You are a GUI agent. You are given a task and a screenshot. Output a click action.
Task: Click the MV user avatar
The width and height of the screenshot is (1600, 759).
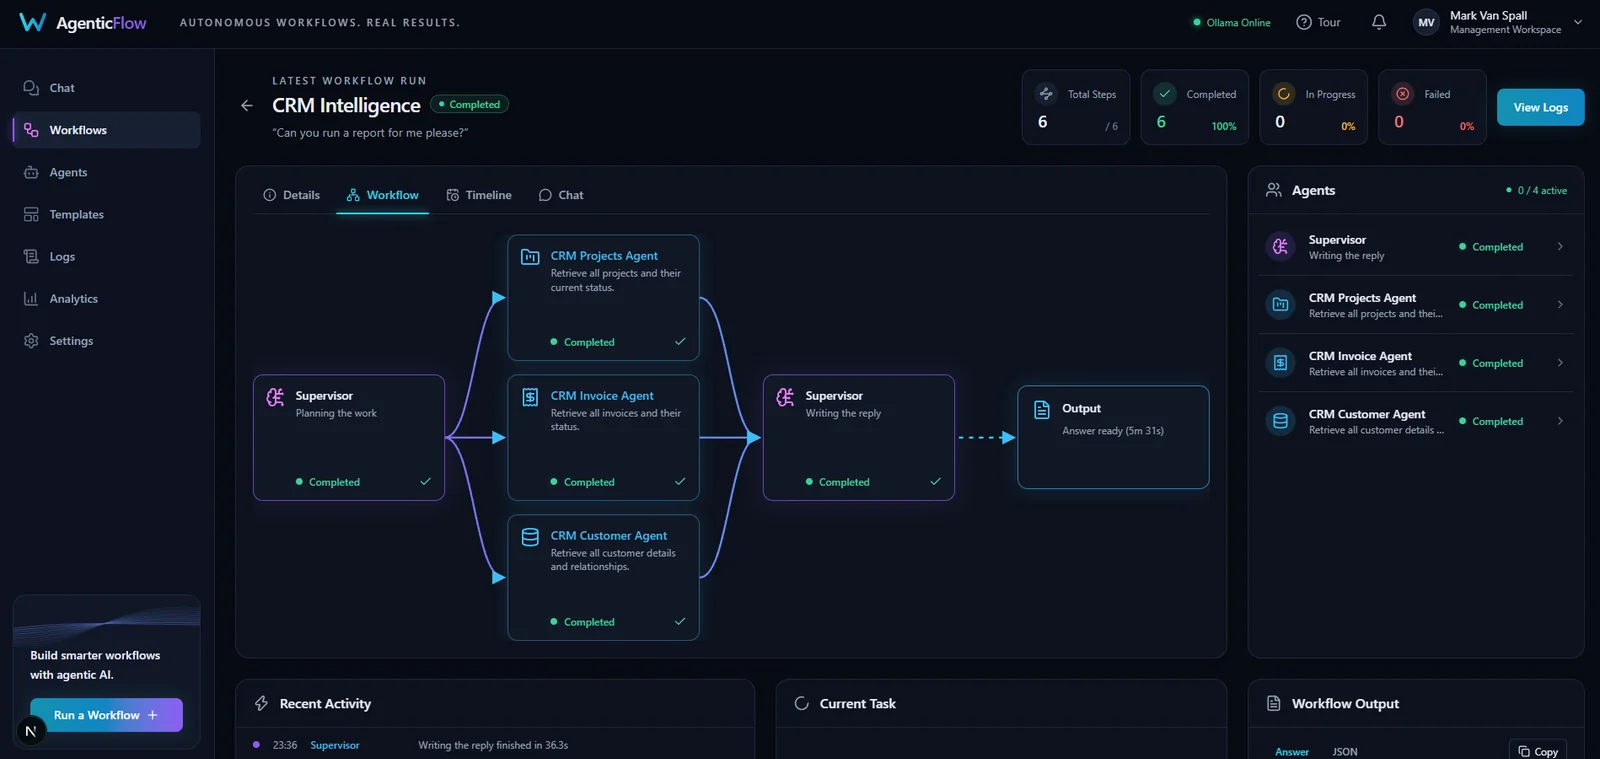1426,22
